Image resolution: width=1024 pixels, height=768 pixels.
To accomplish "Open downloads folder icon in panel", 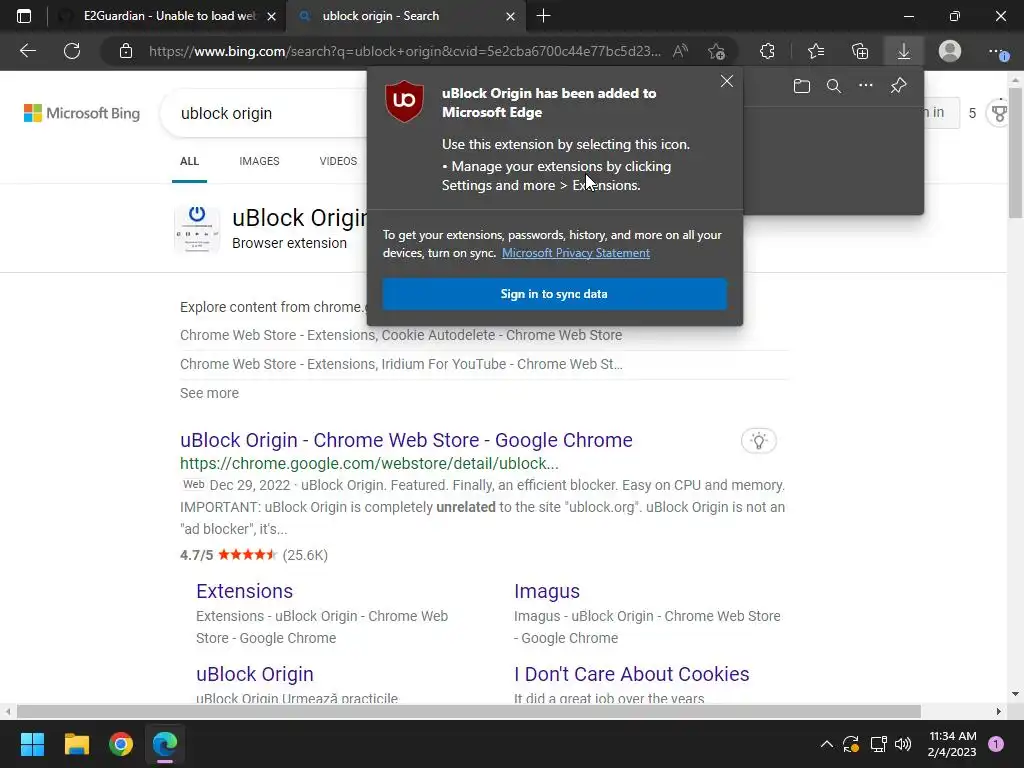I will click(x=802, y=86).
